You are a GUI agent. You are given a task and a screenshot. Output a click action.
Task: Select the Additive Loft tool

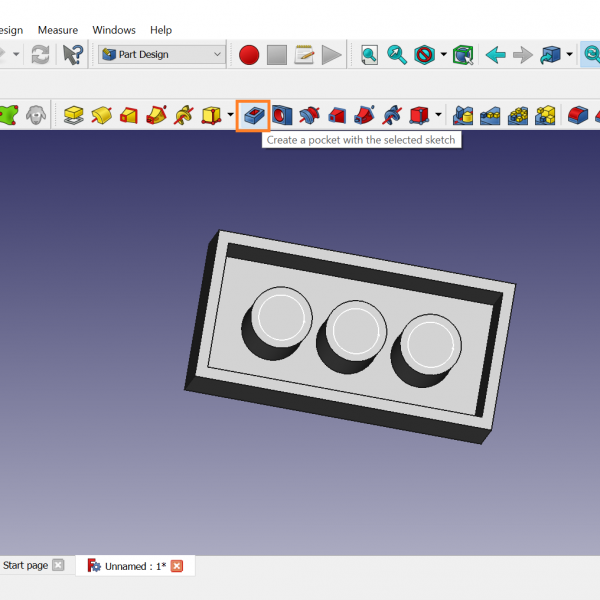(x=128, y=115)
